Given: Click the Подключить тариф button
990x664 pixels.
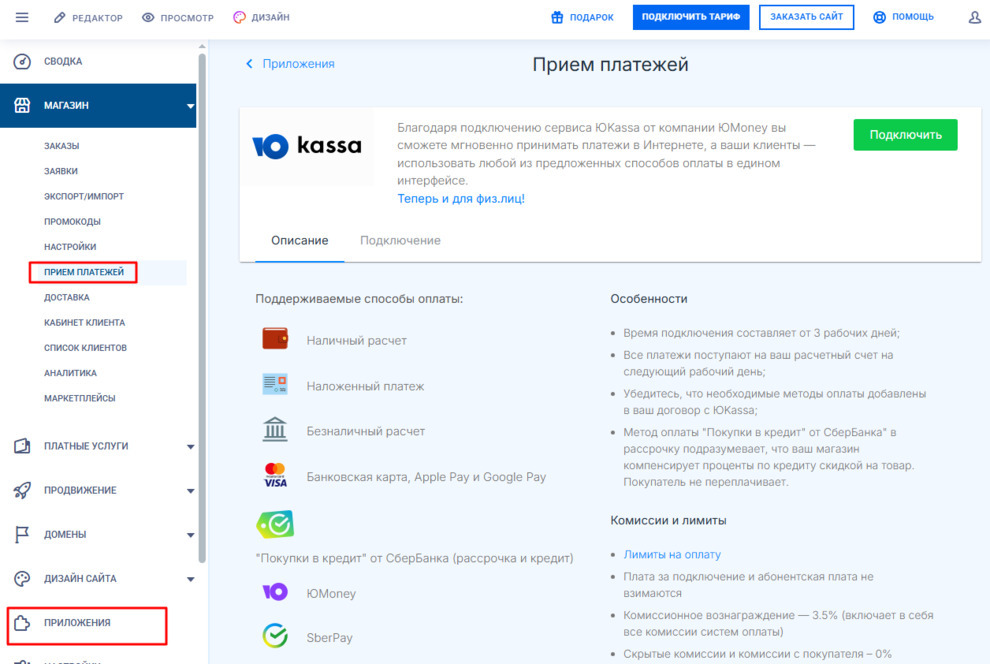Looking at the screenshot, I should [x=691, y=17].
